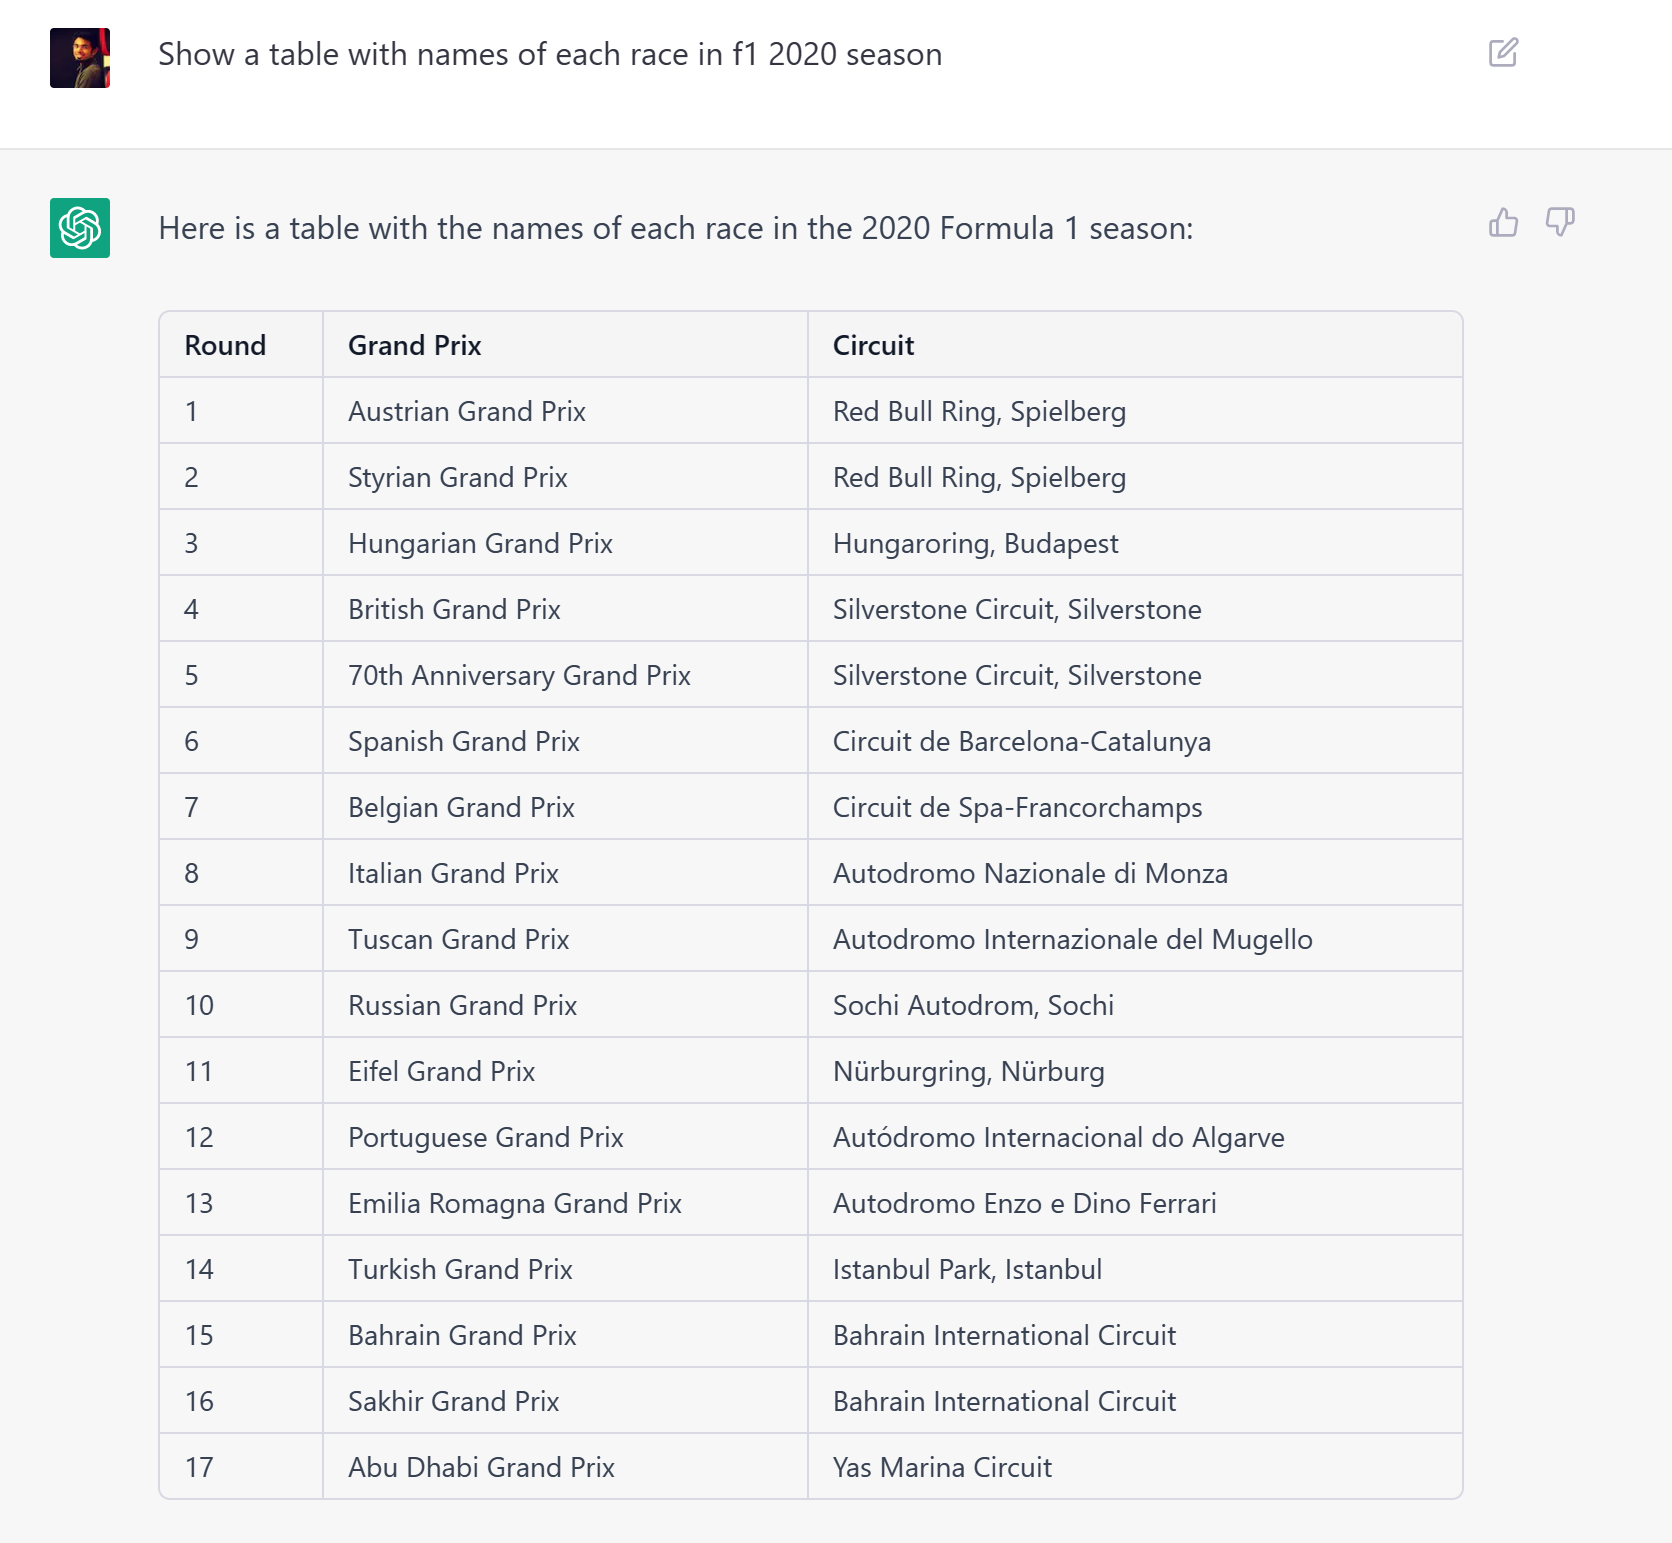Click the user profile avatar
The height and width of the screenshot is (1543, 1672).
point(80,58)
